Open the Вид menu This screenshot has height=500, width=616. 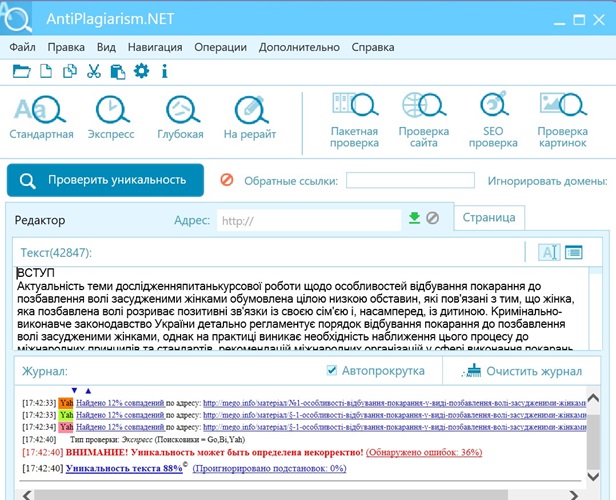[x=106, y=47]
